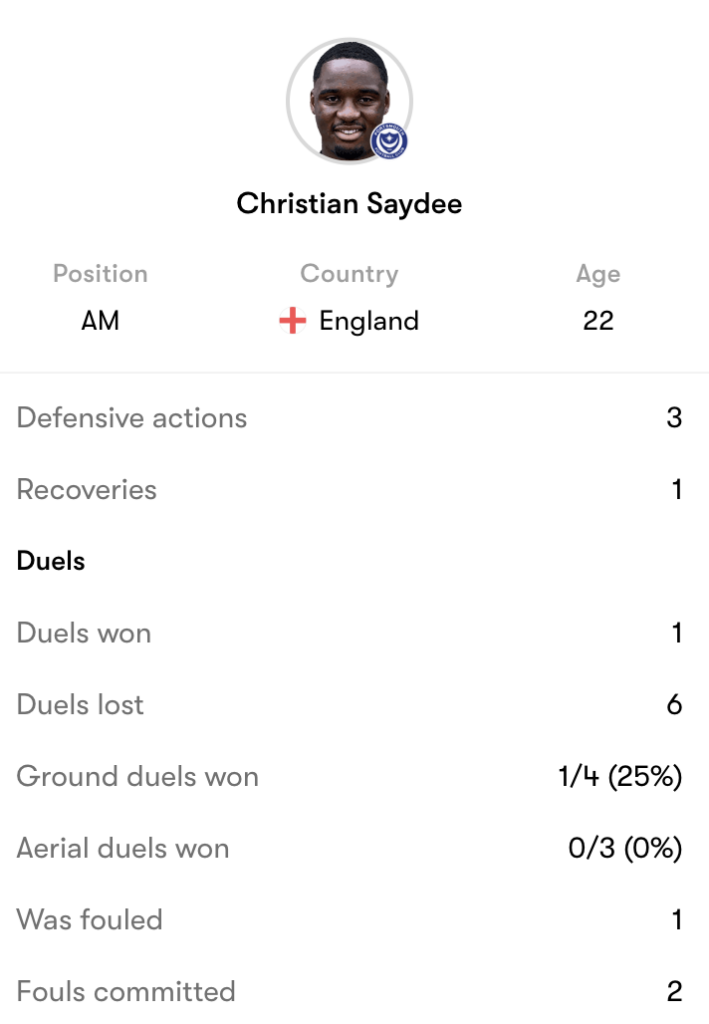
Task: Click the Was fouled row
Action: tap(349, 920)
